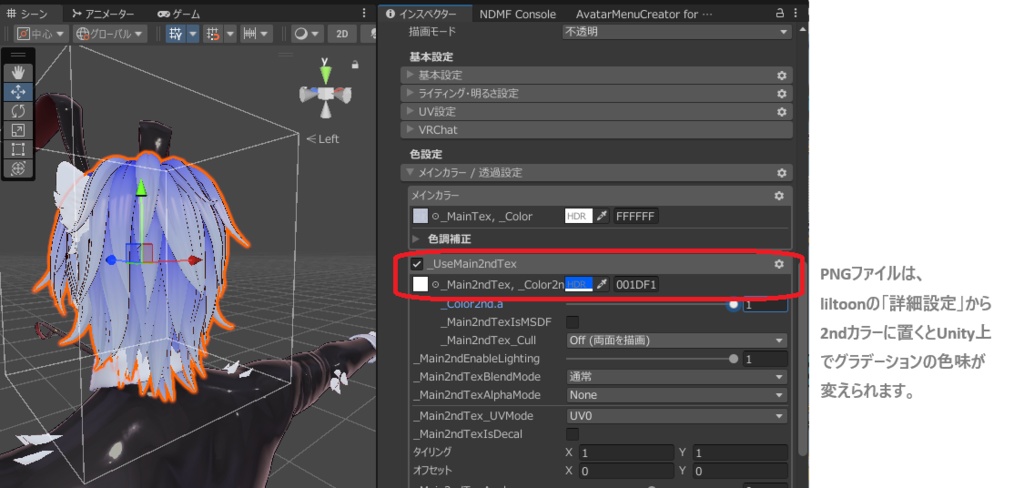Click the white _Main2ndTex texture thumbnail

[421, 284]
